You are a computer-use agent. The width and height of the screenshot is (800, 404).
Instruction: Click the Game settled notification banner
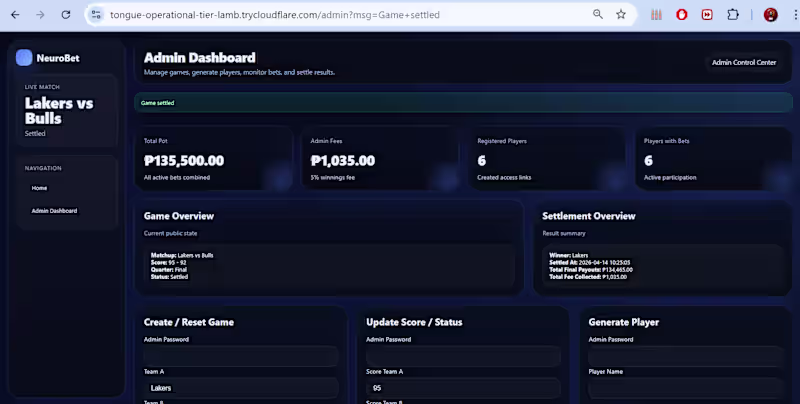(x=463, y=103)
